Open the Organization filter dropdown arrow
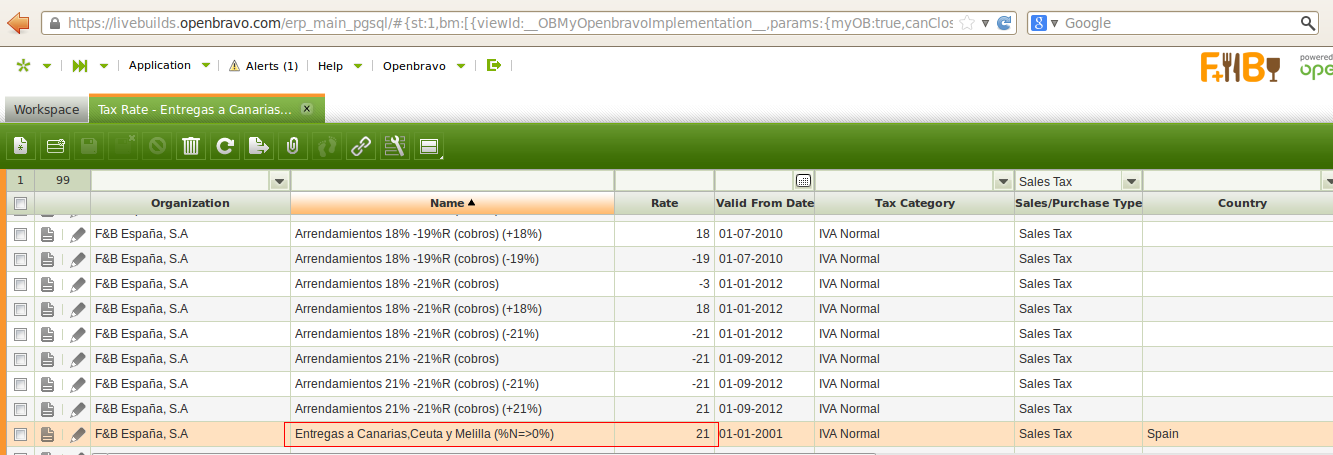Viewport: 1333px width, 455px height. [x=280, y=182]
